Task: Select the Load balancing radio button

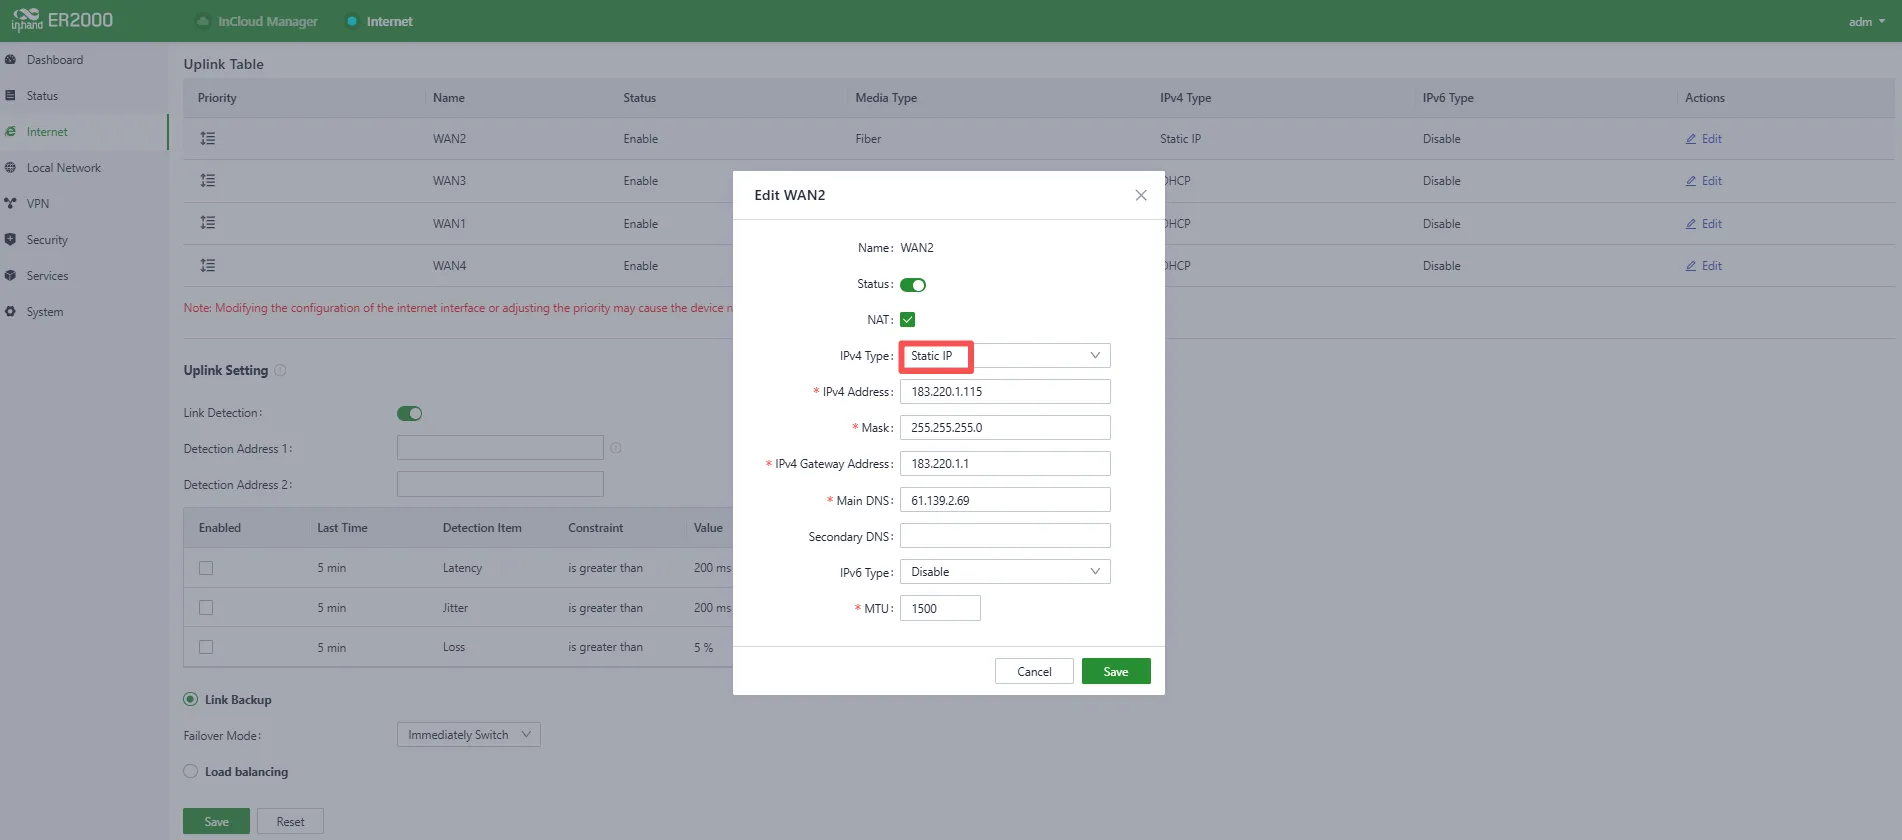Action: [190, 772]
